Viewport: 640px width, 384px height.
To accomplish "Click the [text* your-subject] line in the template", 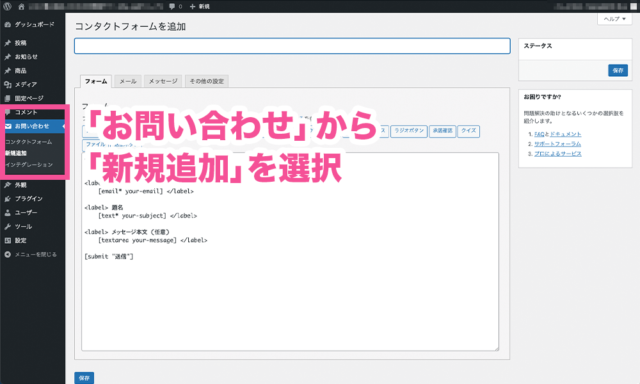I will coord(147,216).
